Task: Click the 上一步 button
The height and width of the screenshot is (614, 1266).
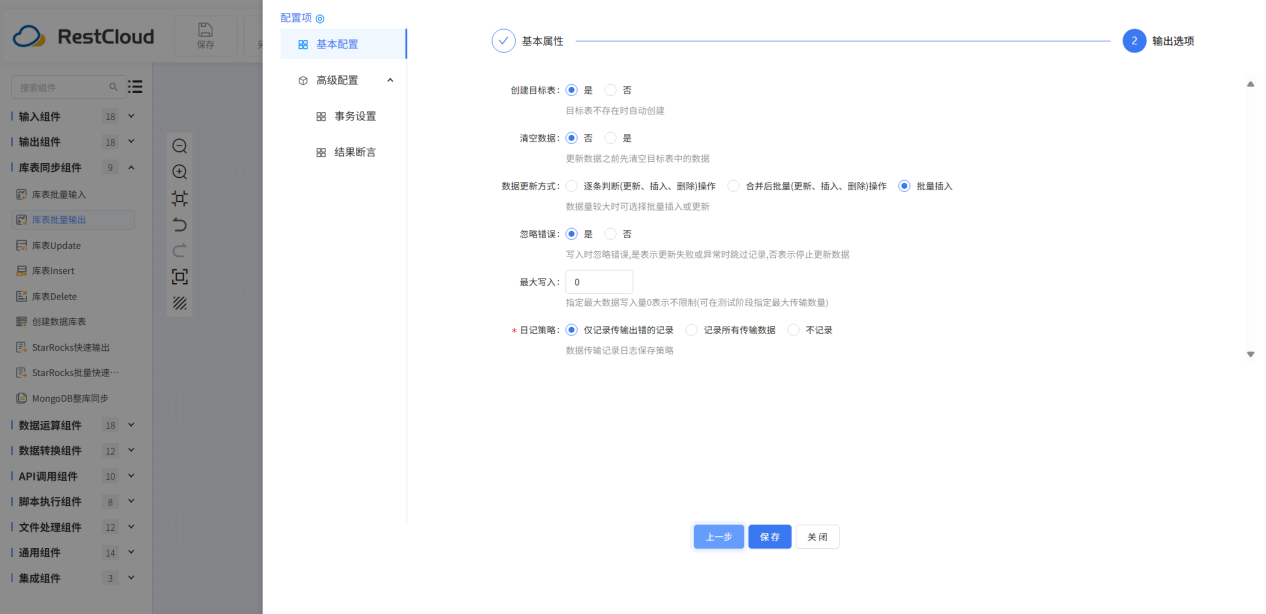Action: (x=718, y=536)
